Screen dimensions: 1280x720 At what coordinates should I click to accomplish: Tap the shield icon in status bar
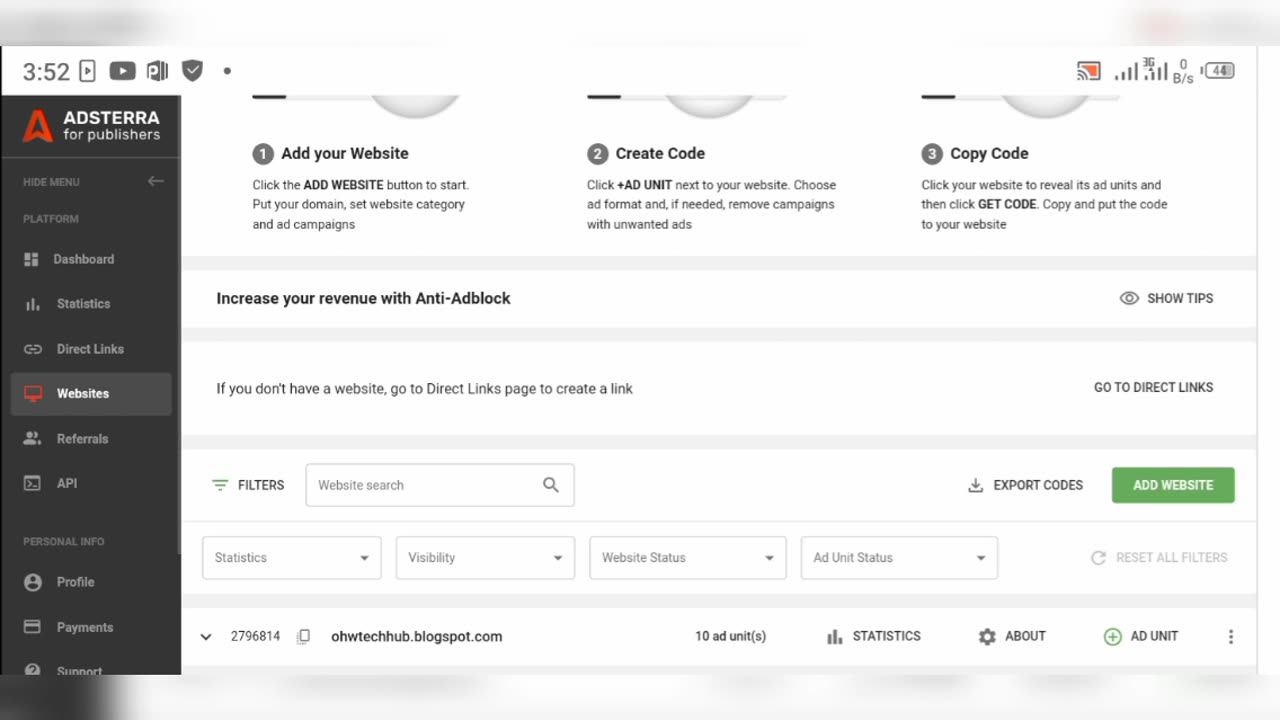[x=193, y=71]
